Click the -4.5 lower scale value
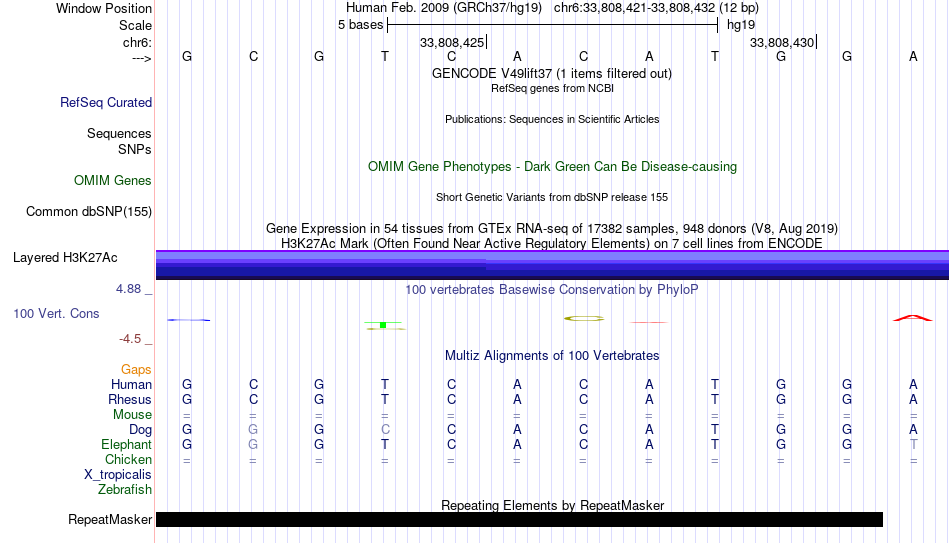Image resolution: width=950 pixels, height=543 pixels. point(130,339)
